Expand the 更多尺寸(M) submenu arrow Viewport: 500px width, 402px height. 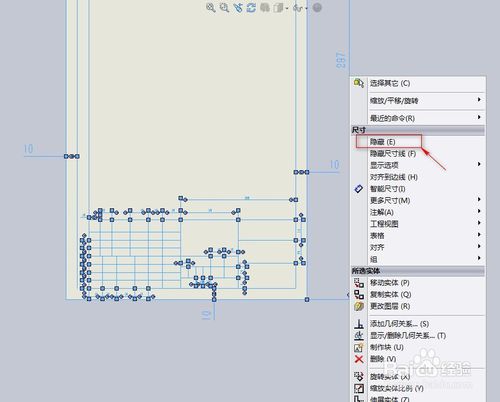(x=479, y=199)
